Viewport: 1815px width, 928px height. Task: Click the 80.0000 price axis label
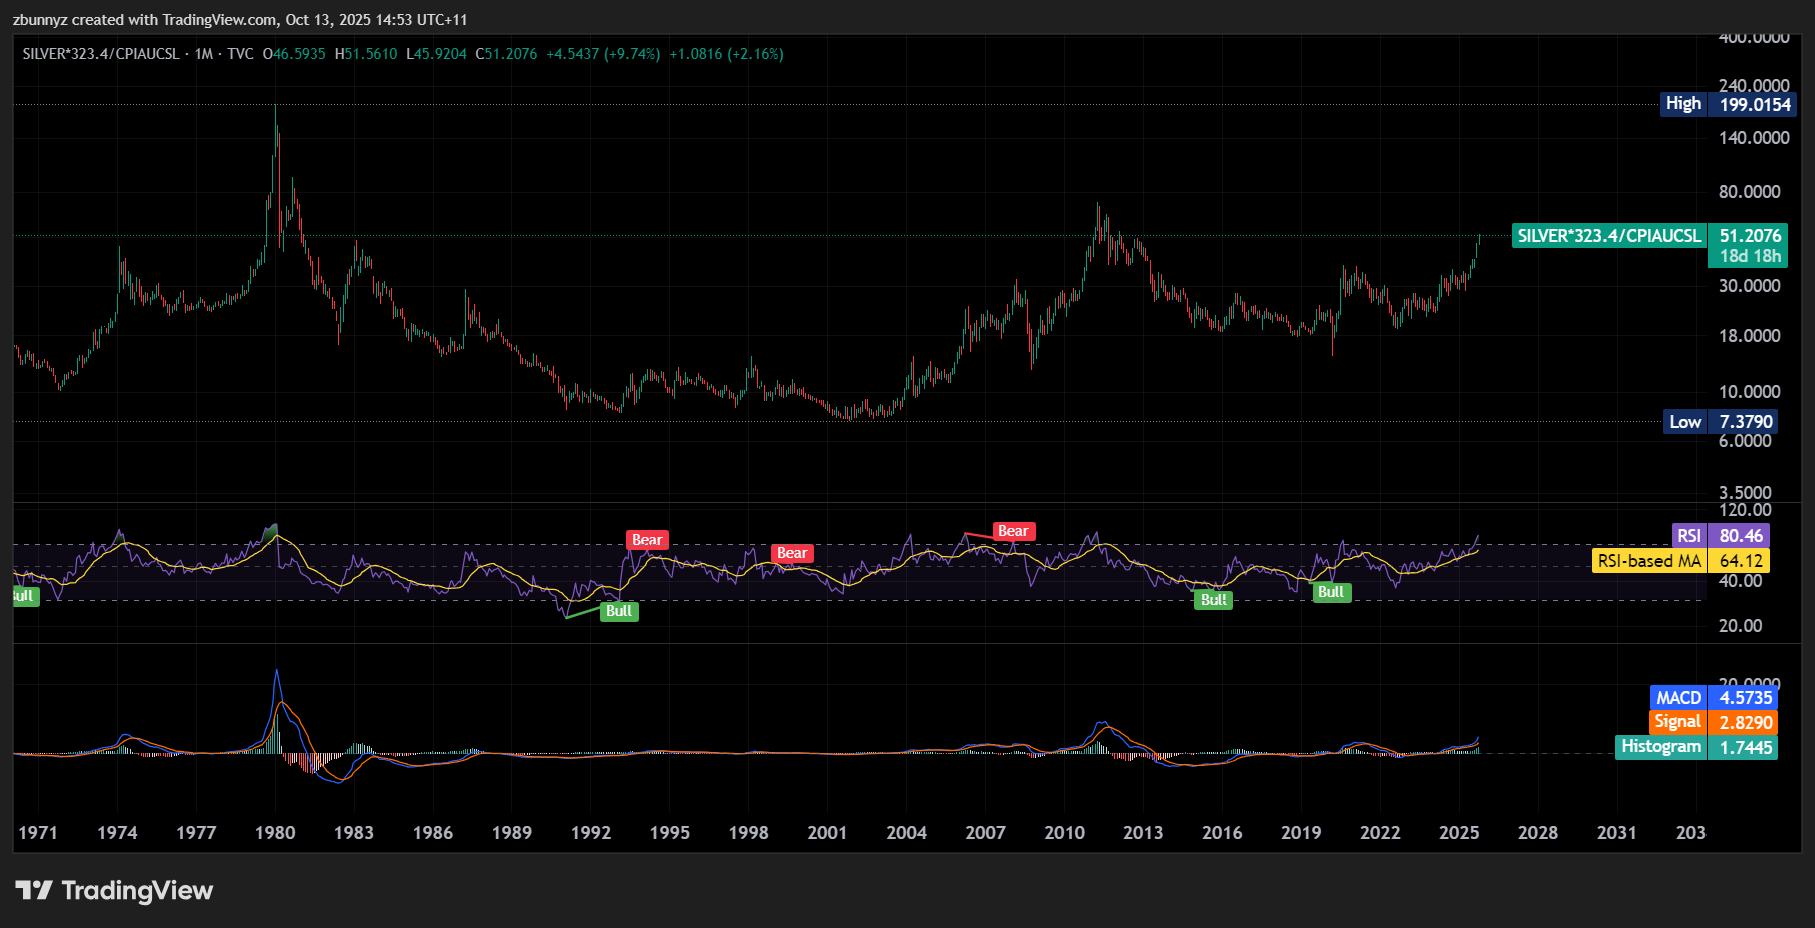coord(1749,191)
